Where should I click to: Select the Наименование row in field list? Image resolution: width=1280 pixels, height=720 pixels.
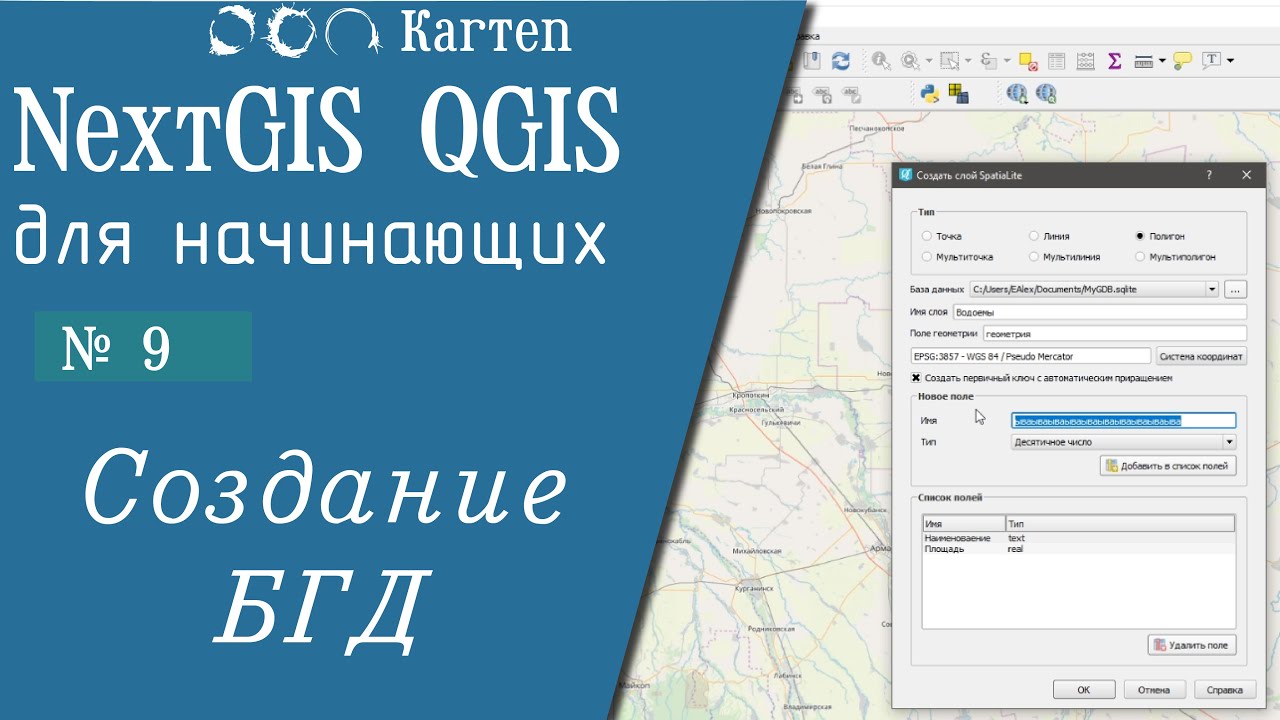1078,538
